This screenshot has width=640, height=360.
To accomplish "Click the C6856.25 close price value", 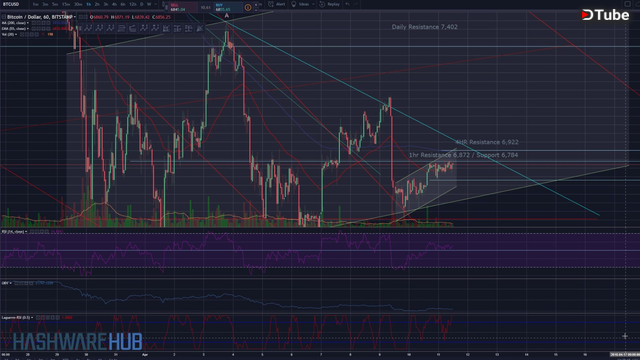I will coord(162,17).
